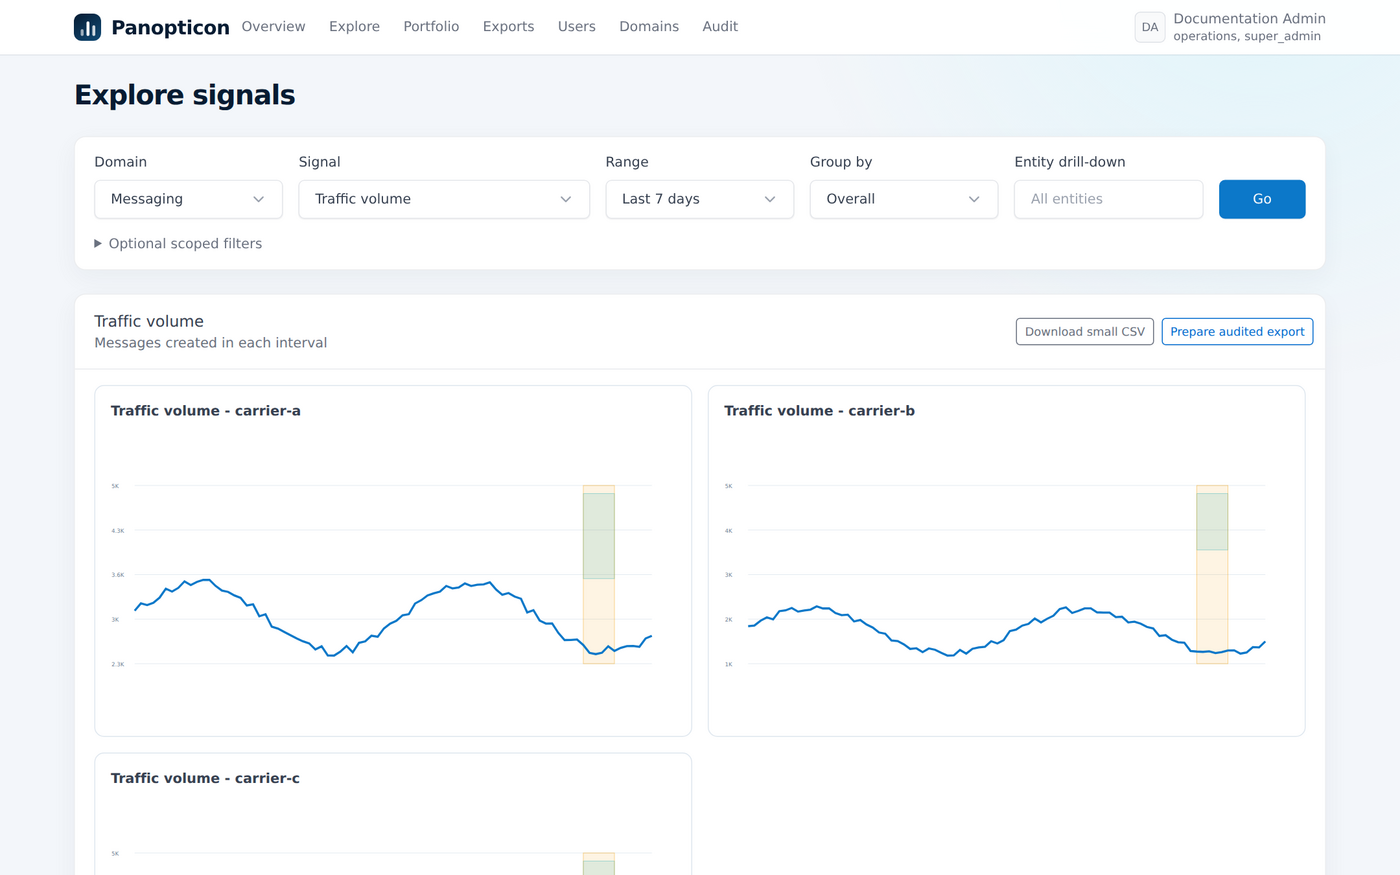Click the DA user avatar badge

click(1150, 27)
